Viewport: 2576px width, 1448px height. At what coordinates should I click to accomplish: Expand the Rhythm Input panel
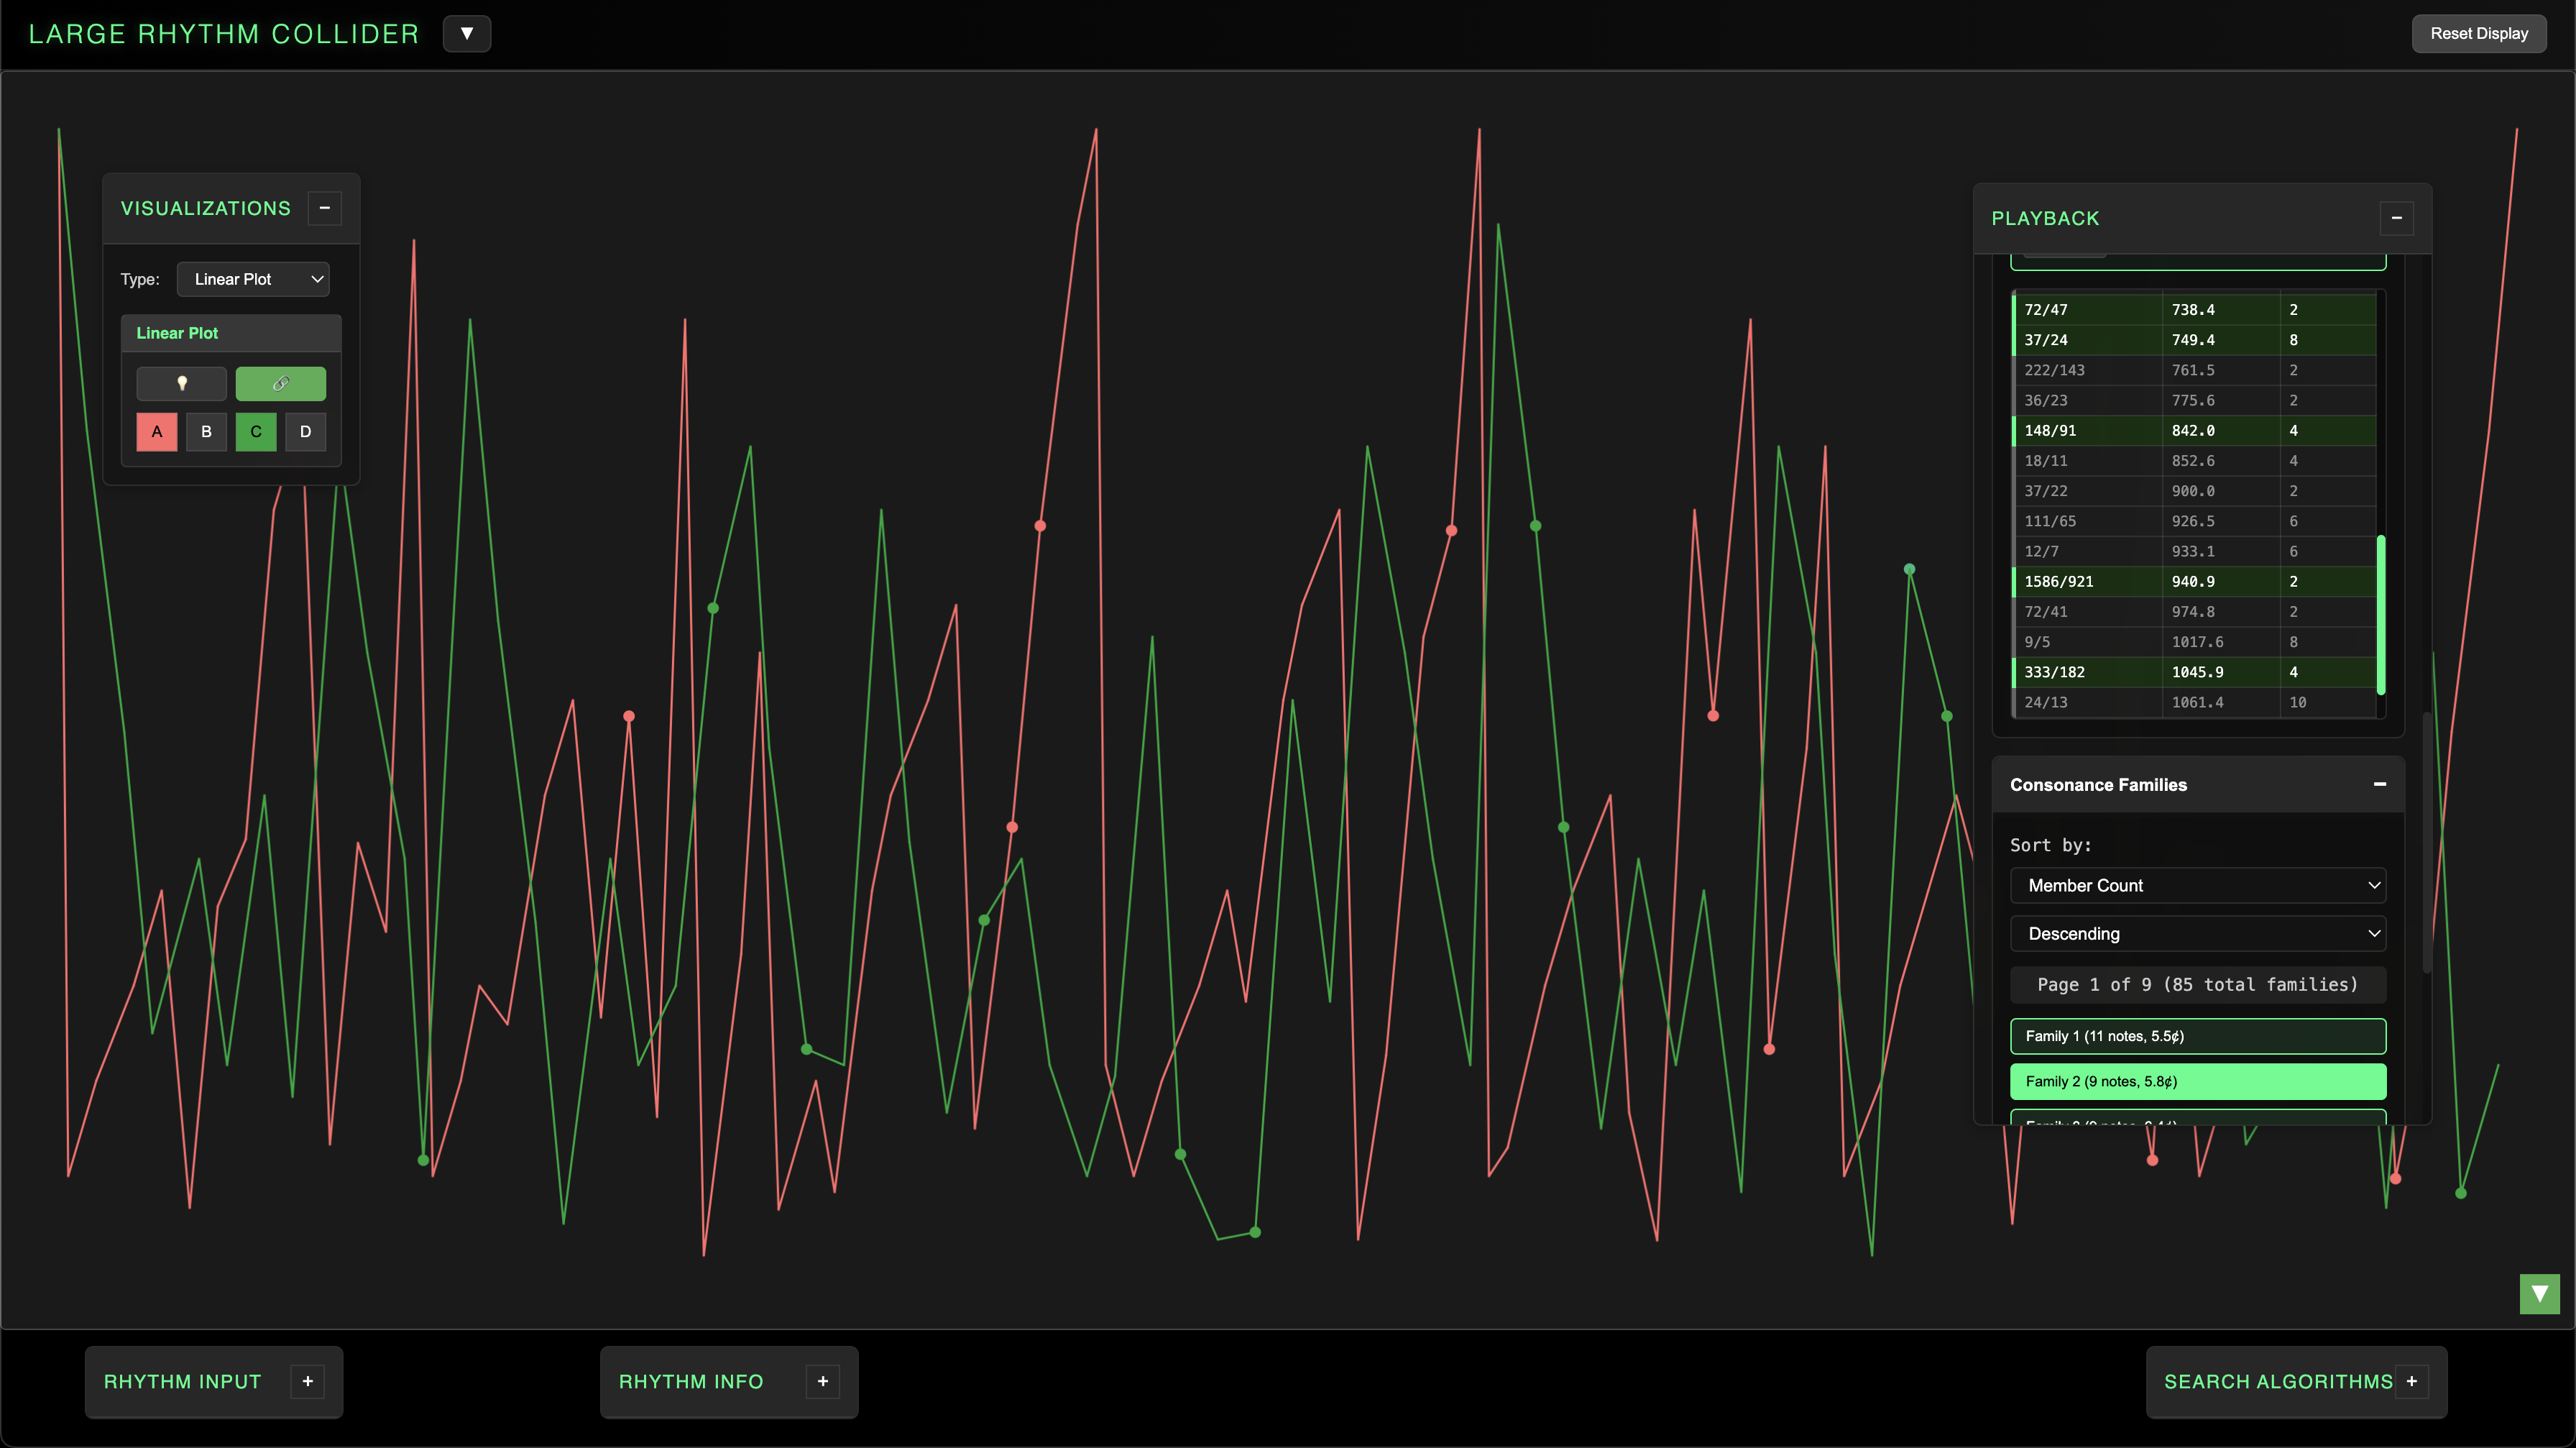click(x=307, y=1381)
